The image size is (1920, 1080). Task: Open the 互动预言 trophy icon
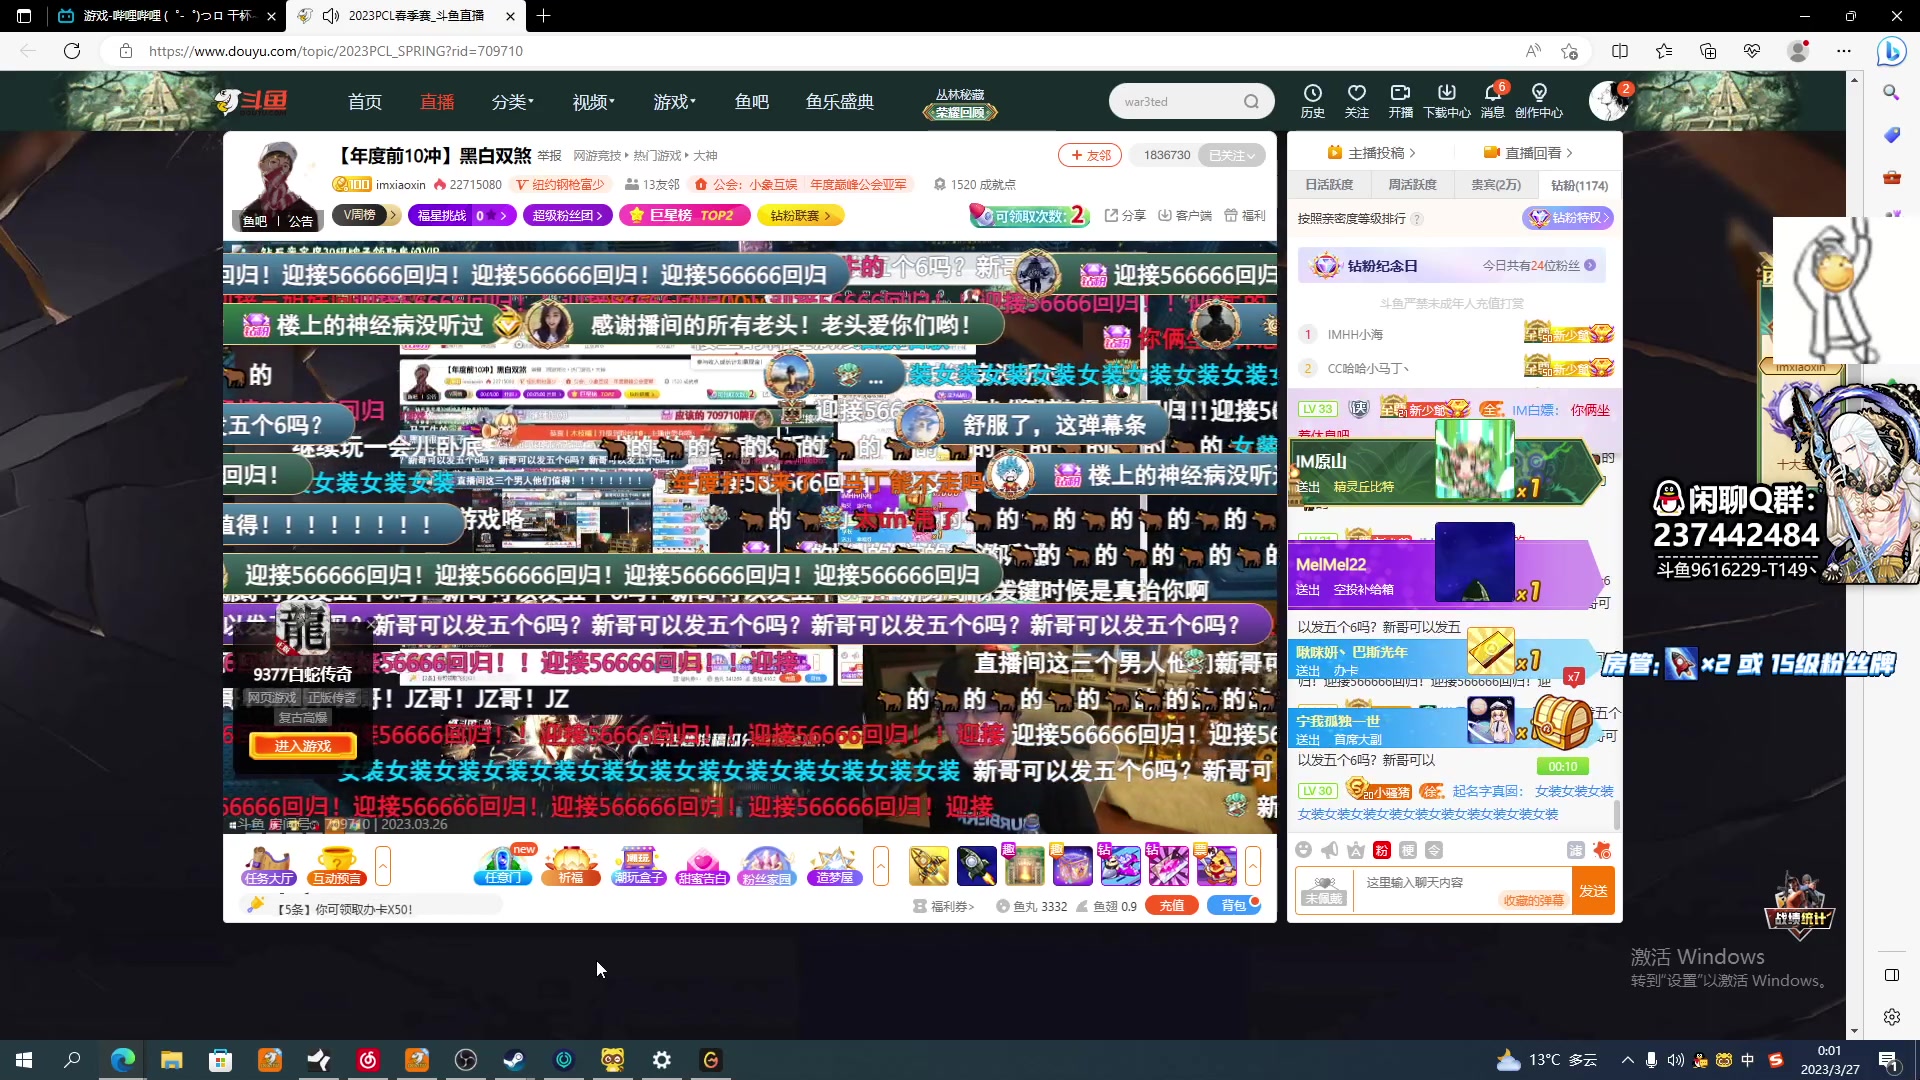tap(336, 866)
